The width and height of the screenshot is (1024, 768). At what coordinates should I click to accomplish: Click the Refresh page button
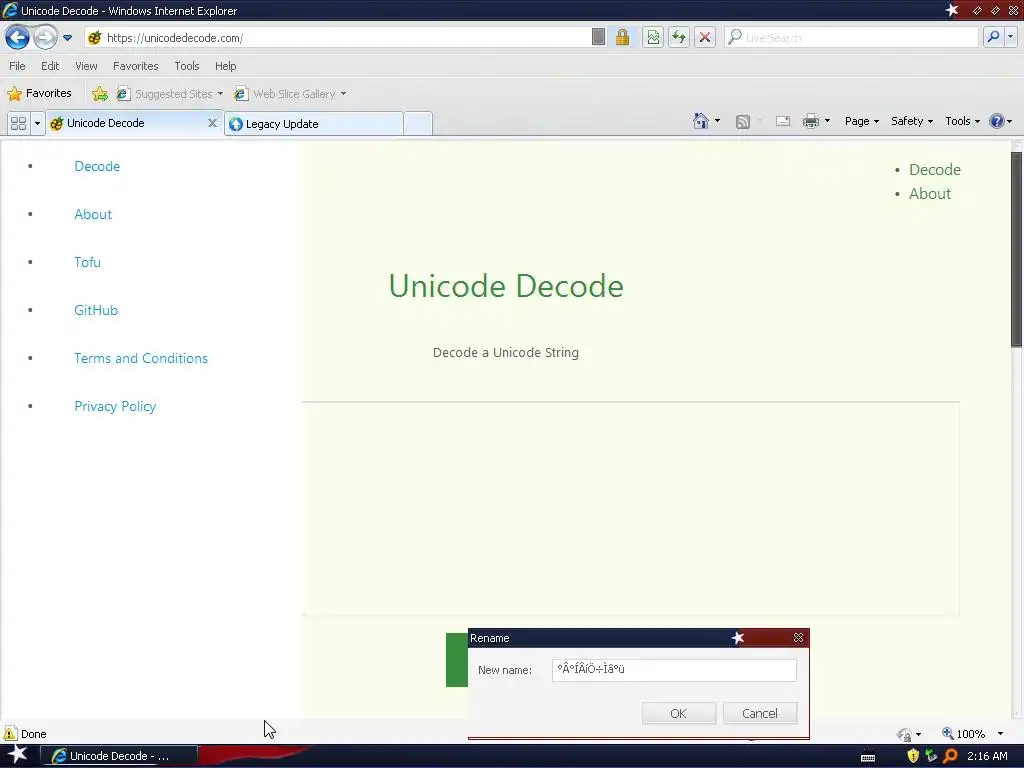[679, 37]
